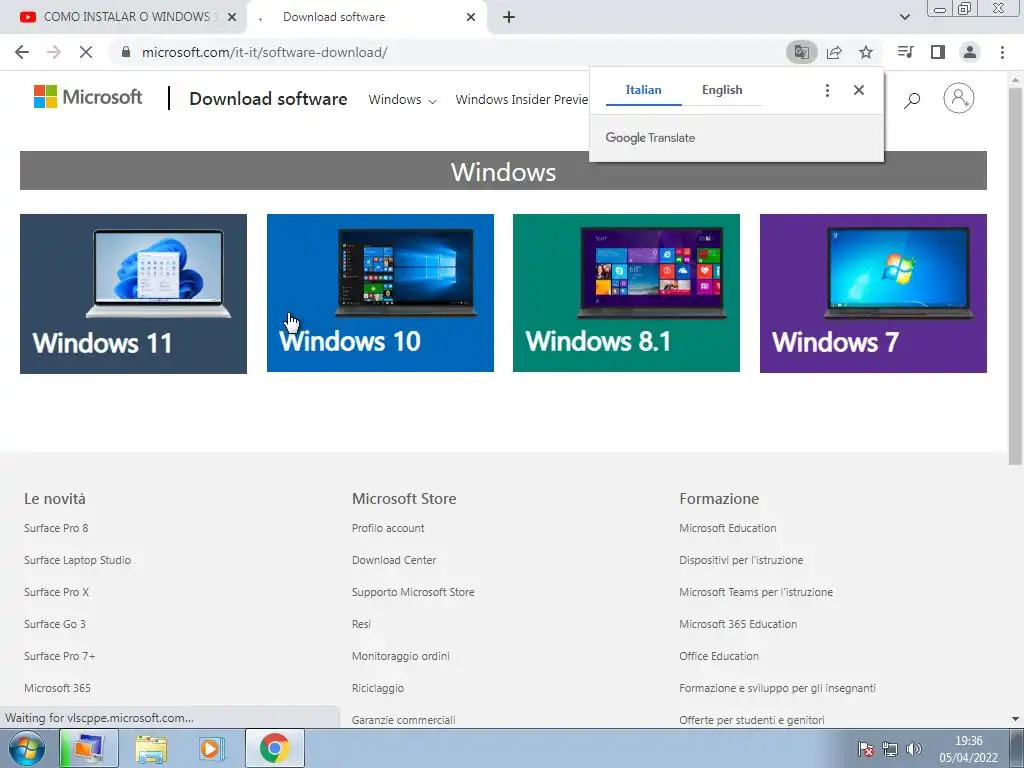This screenshot has width=1024, height=768.
Task: Open the Monitoraggio ordini link
Action: coord(401,656)
